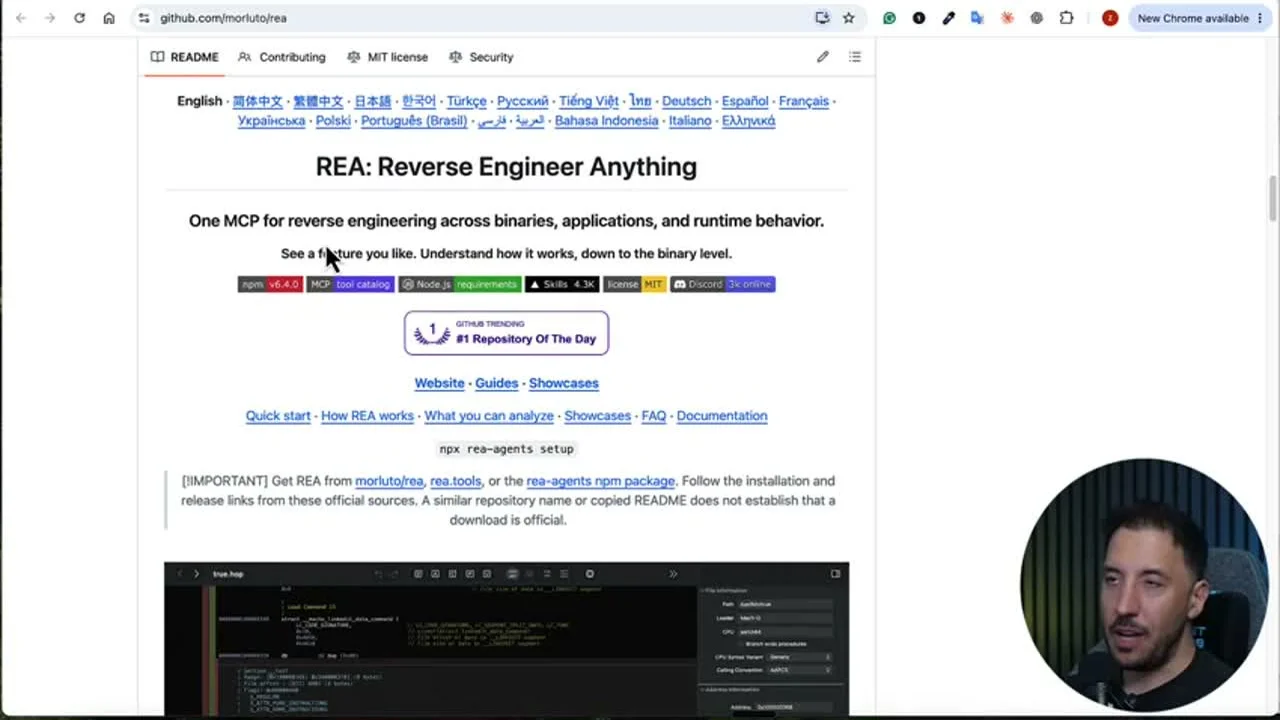Viewport: 1280px width, 720px height.
Task: Open the Extensions puzzle-piece menu
Action: click(1066, 18)
